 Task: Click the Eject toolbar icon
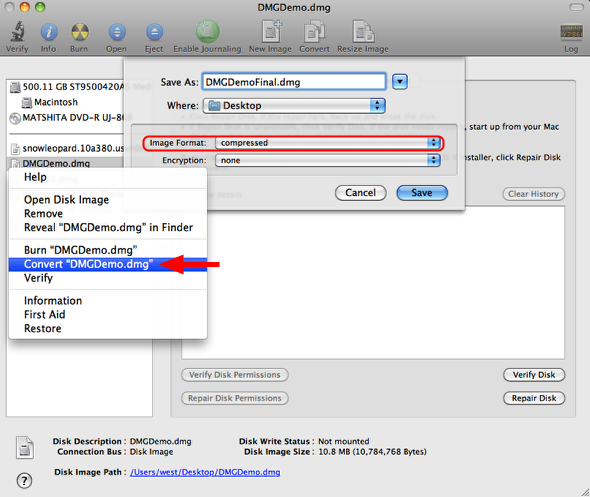154,32
